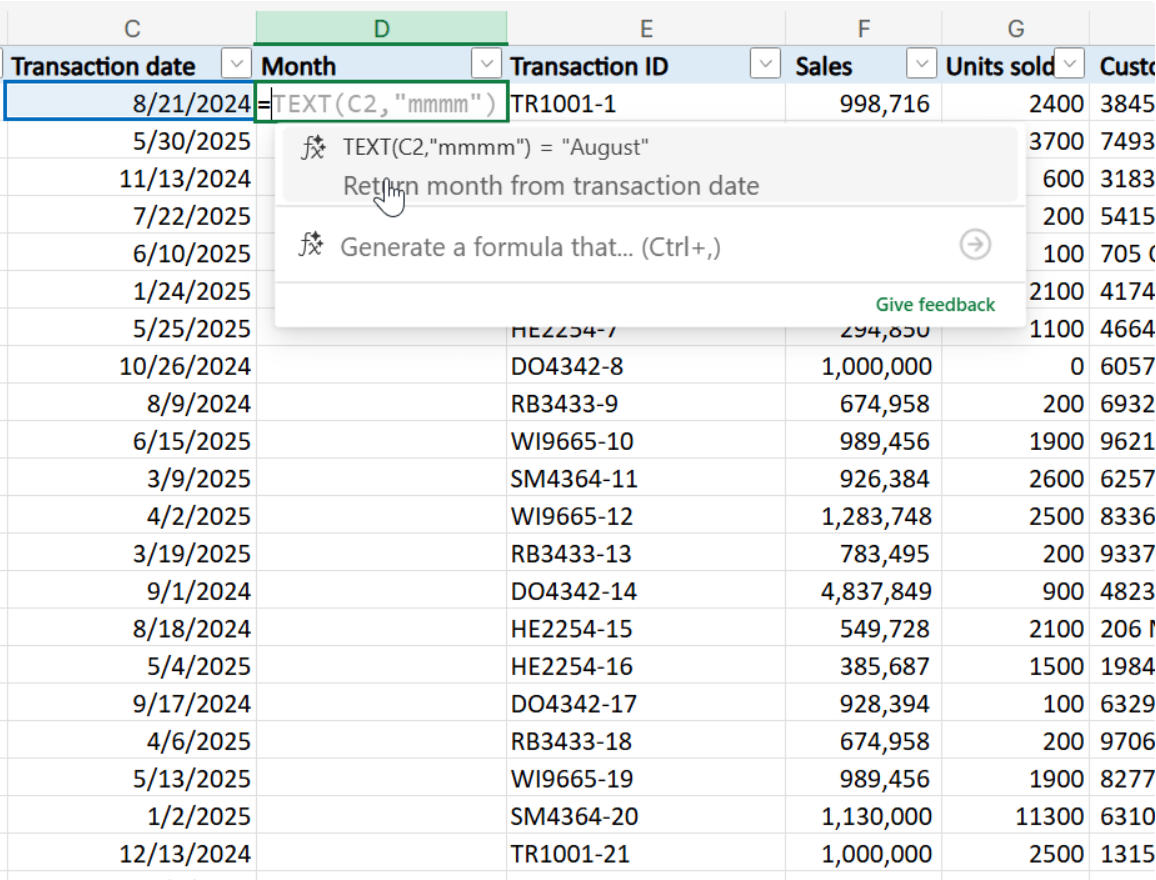Image resolution: width=1156 pixels, height=880 pixels.
Task: Select the Sales value 4,837,849 cell
Action: (x=863, y=591)
